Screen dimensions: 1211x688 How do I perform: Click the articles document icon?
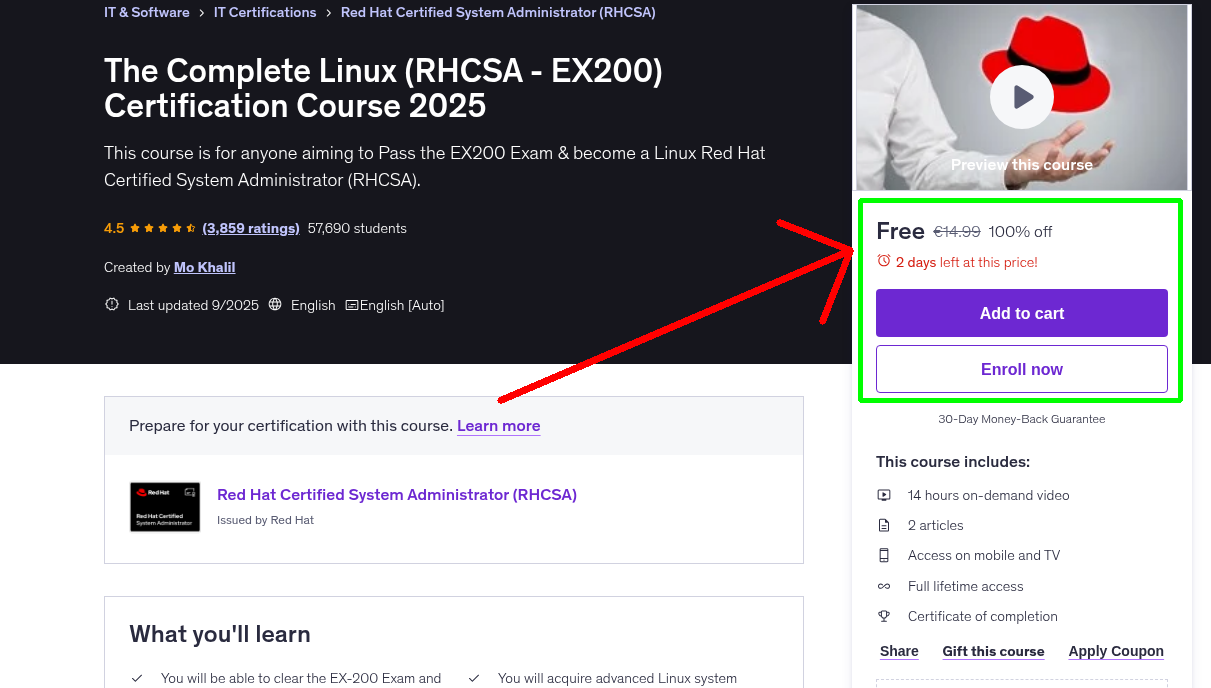pyautogui.click(x=884, y=524)
